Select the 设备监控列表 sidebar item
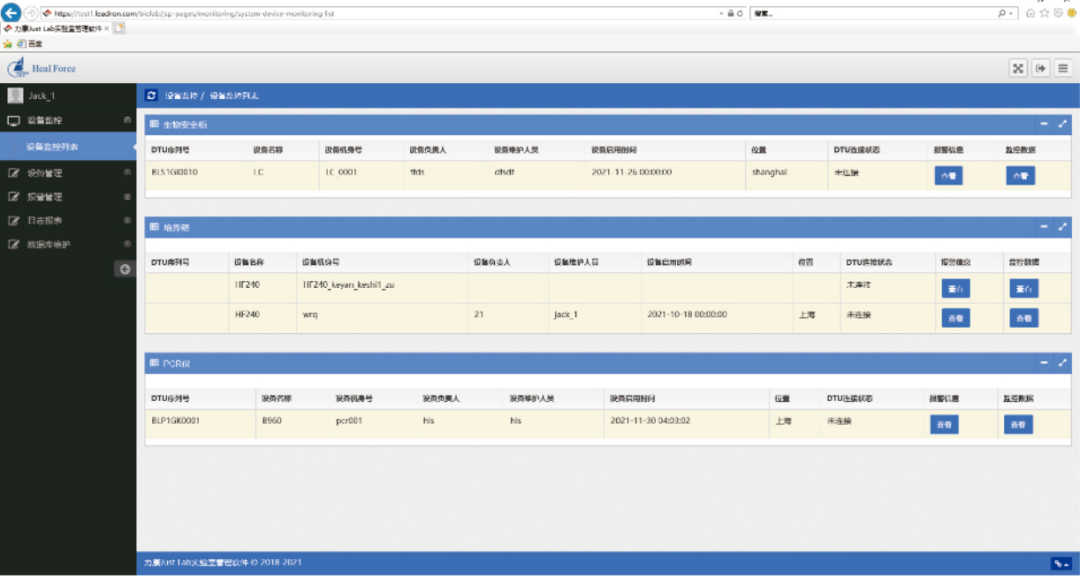The height and width of the screenshot is (576, 1080). click(68, 147)
